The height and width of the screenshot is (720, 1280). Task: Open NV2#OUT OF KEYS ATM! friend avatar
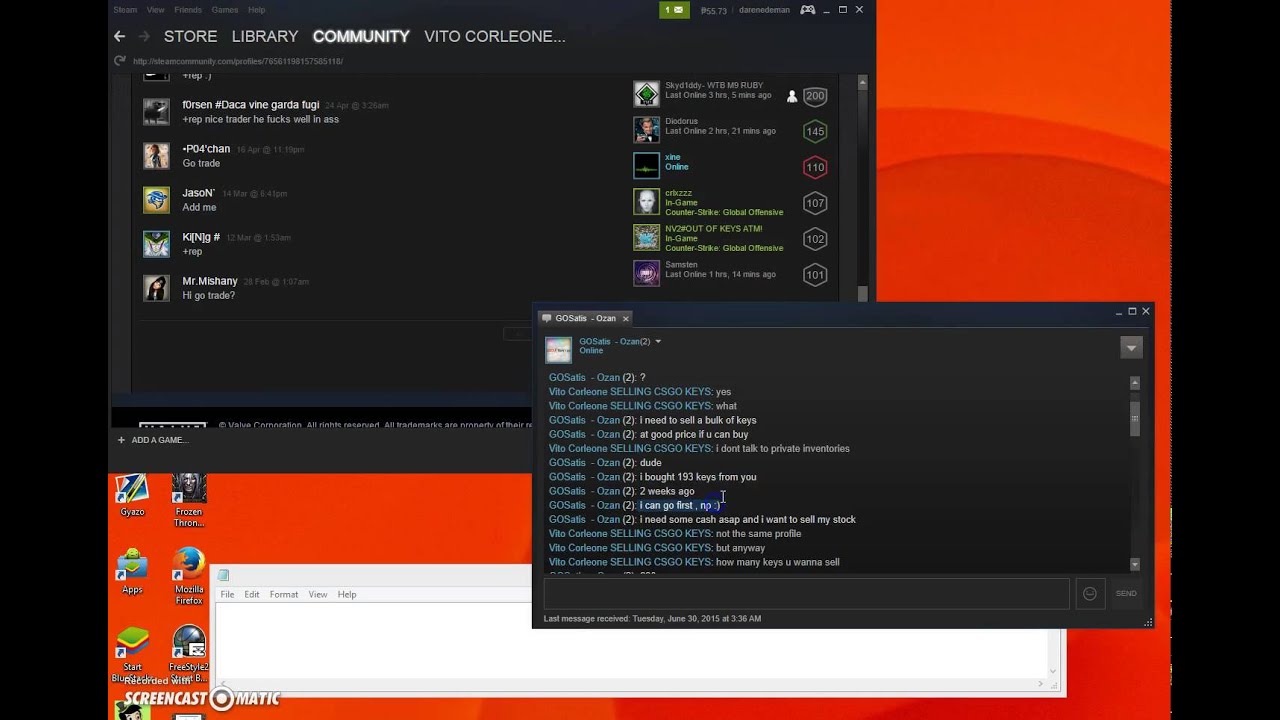pyautogui.click(x=647, y=237)
